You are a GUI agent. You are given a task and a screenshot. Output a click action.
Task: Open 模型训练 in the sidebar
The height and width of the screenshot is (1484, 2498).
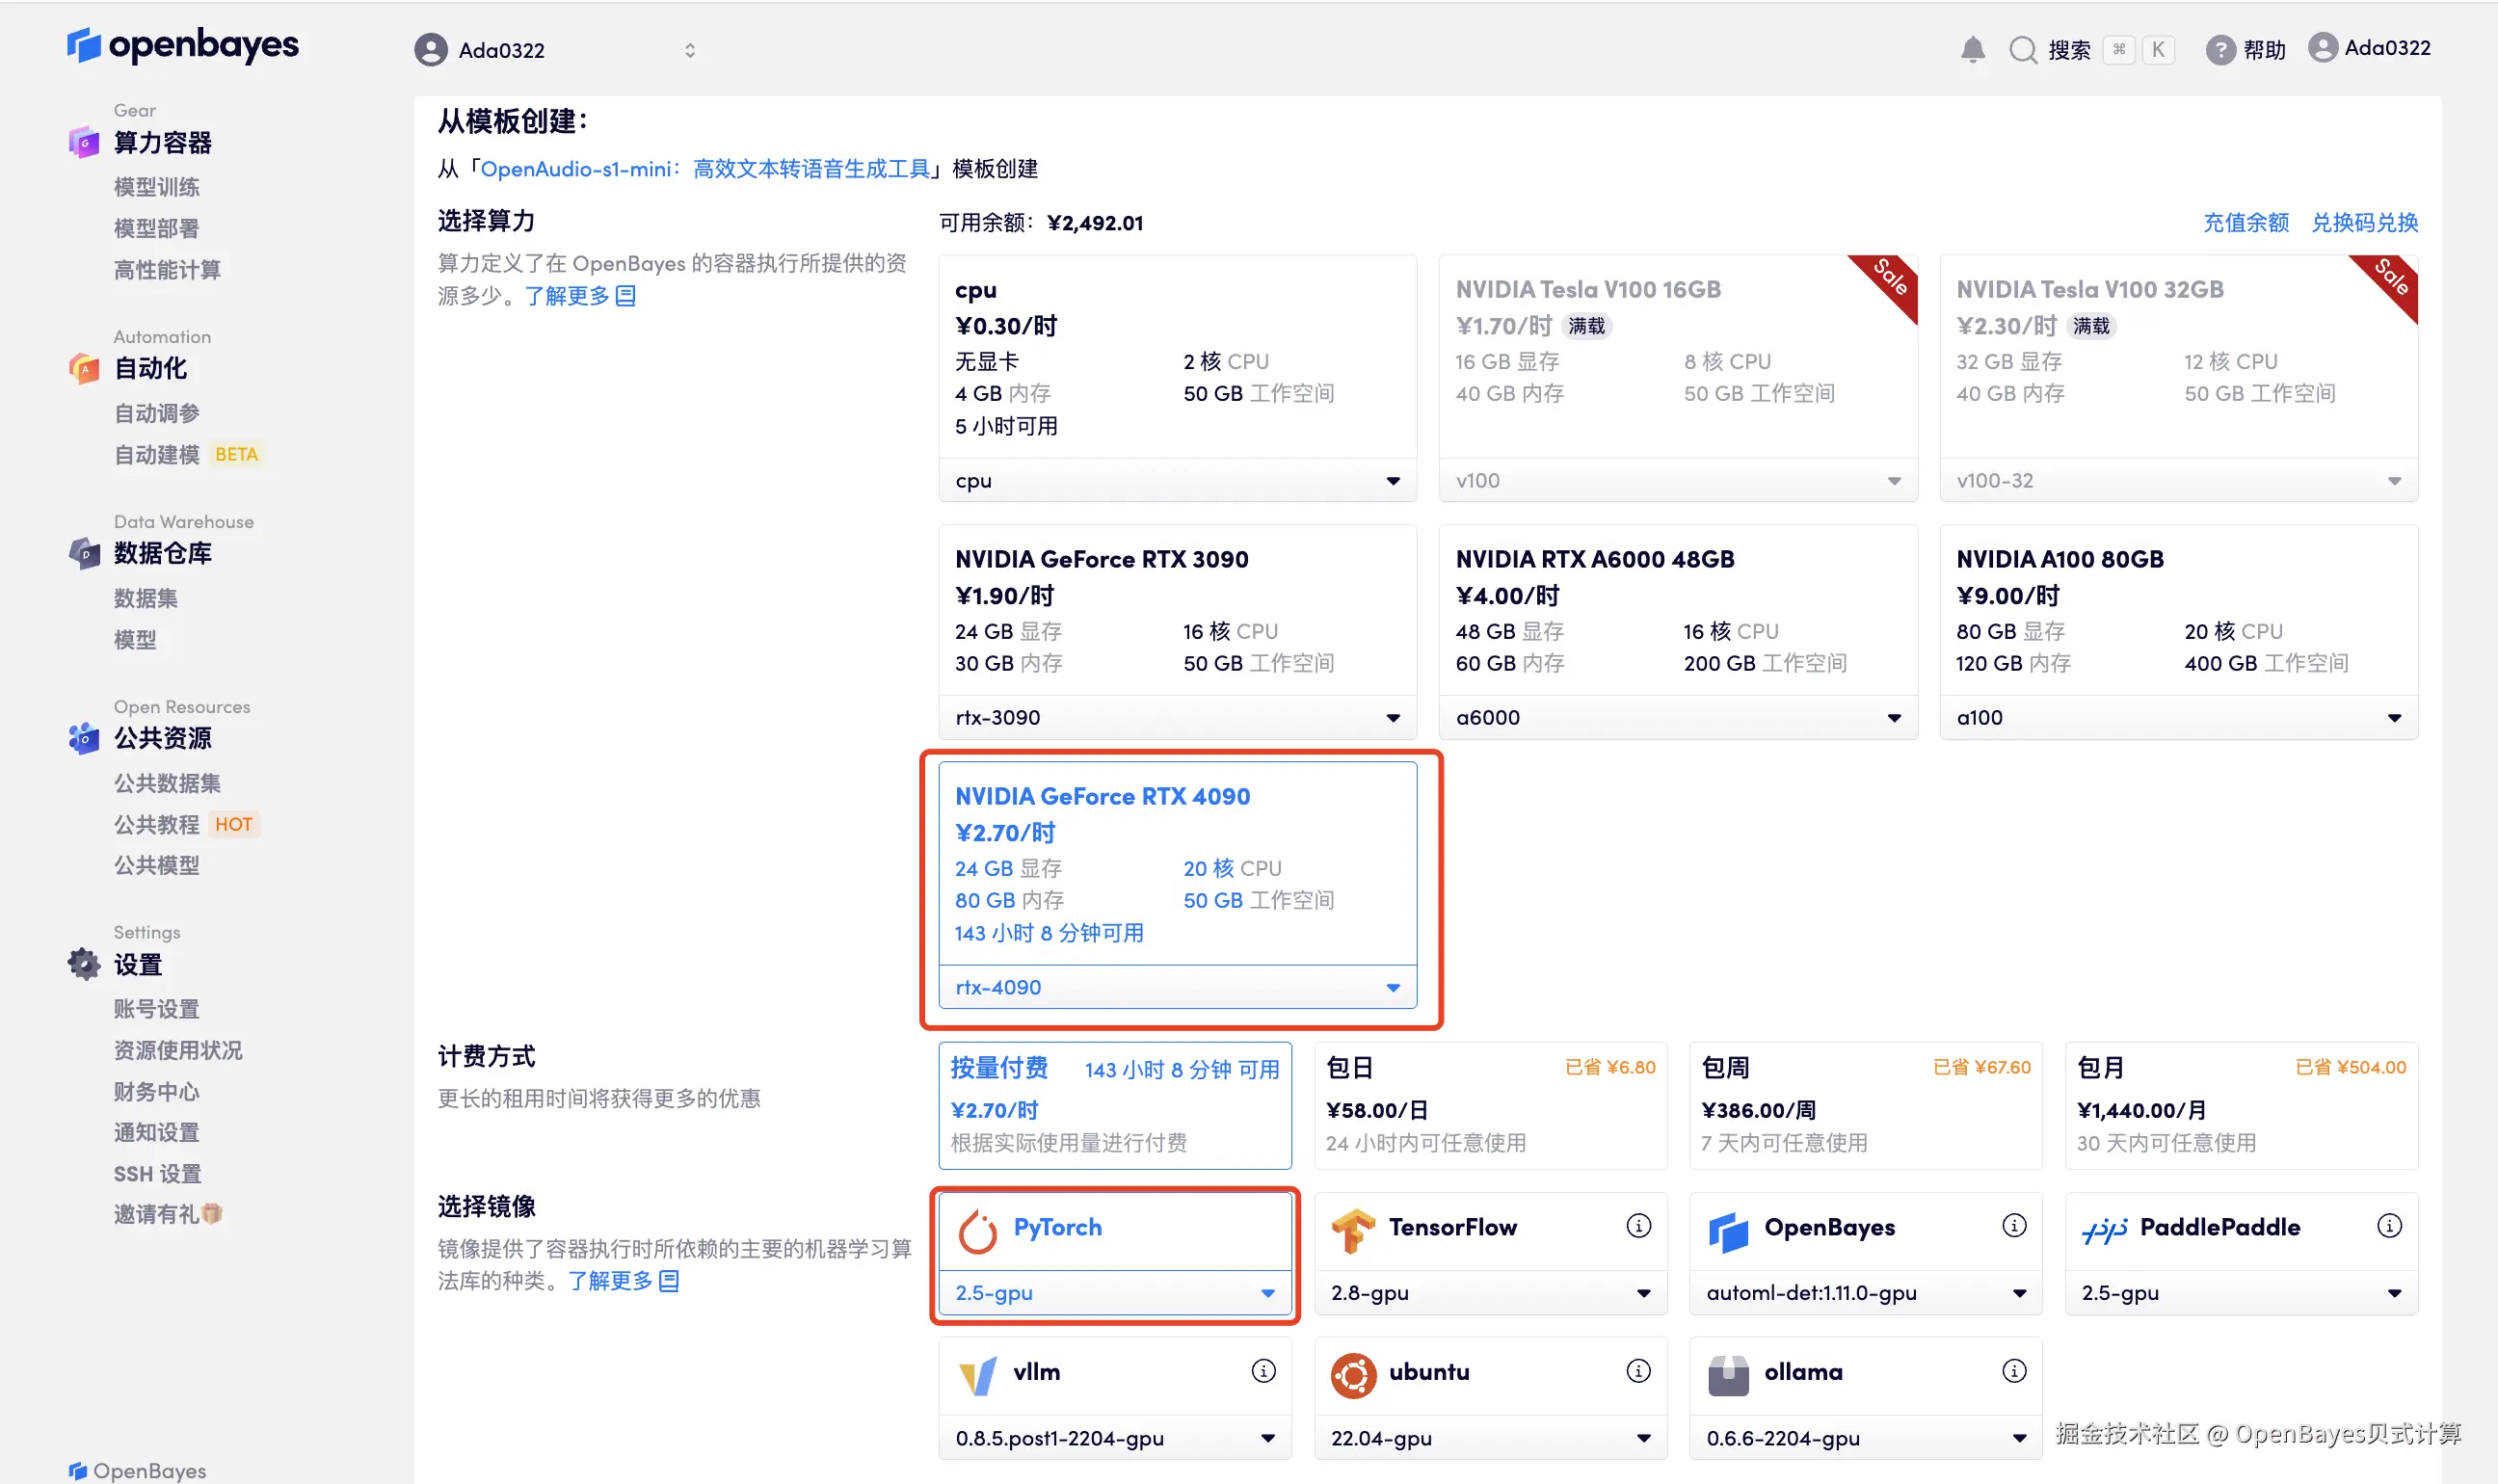(x=156, y=187)
